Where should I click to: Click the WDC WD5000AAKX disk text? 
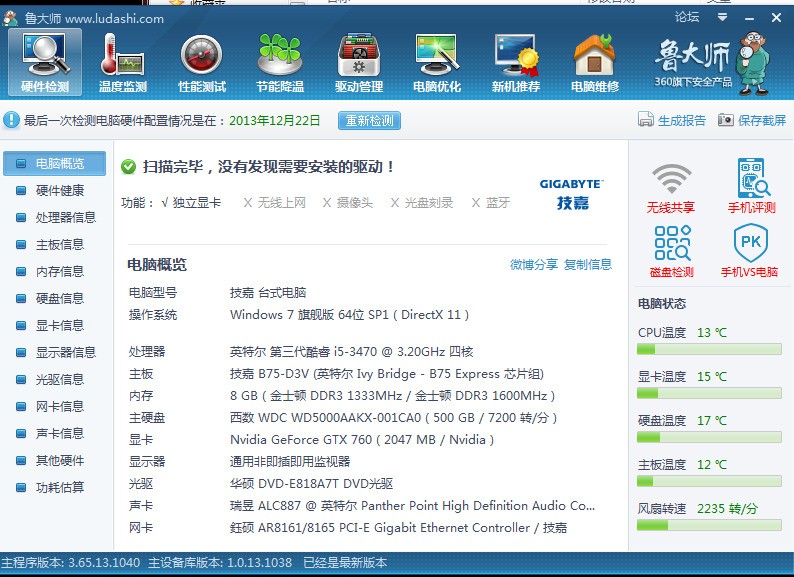(393, 417)
